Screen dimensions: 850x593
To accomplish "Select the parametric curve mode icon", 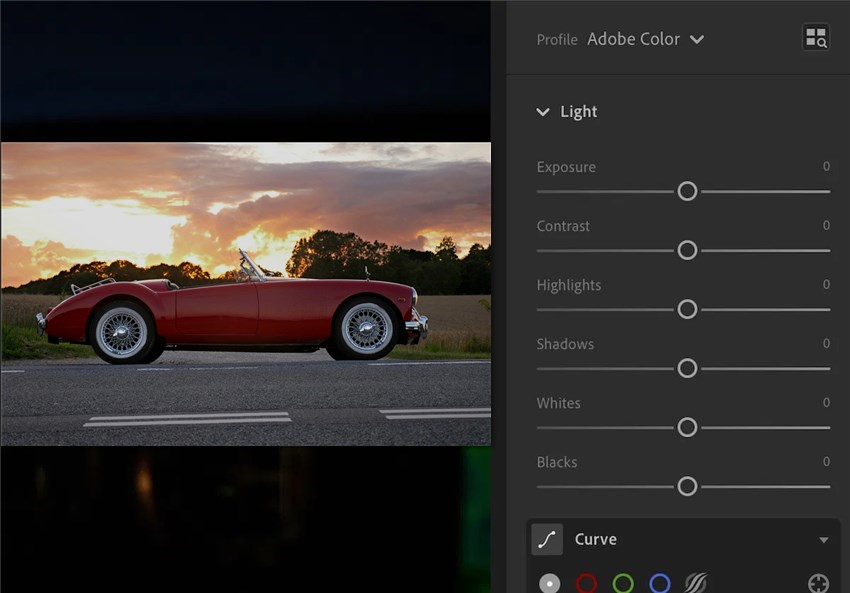I will click(696, 583).
